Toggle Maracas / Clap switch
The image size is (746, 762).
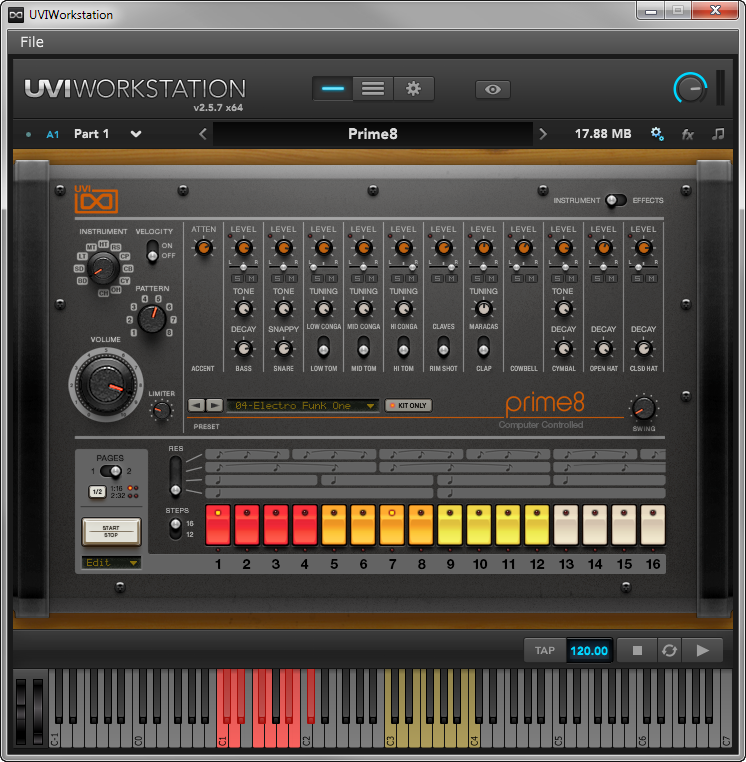tap(483, 348)
